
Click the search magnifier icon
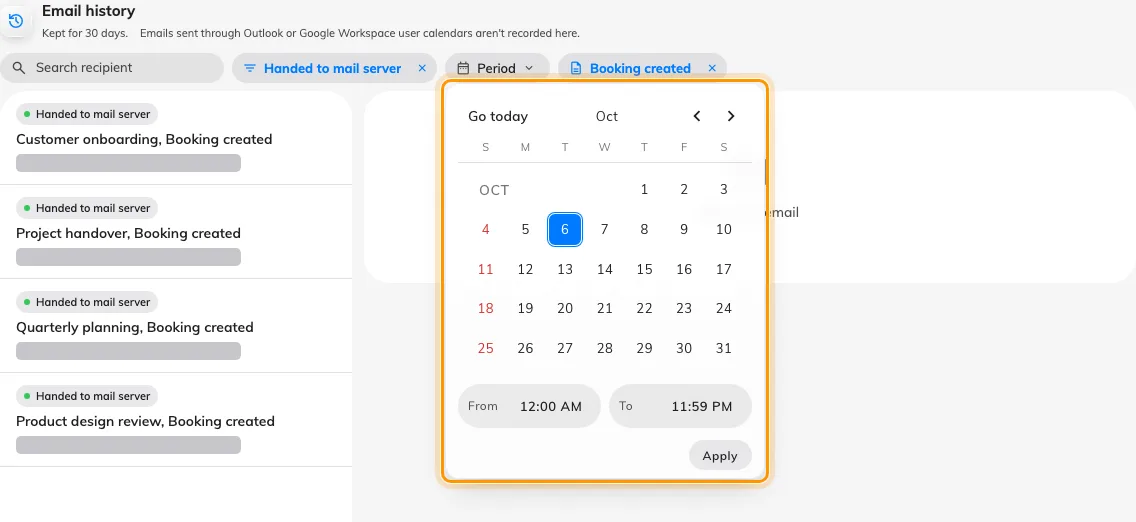pyautogui.click(x=19, y=68)
